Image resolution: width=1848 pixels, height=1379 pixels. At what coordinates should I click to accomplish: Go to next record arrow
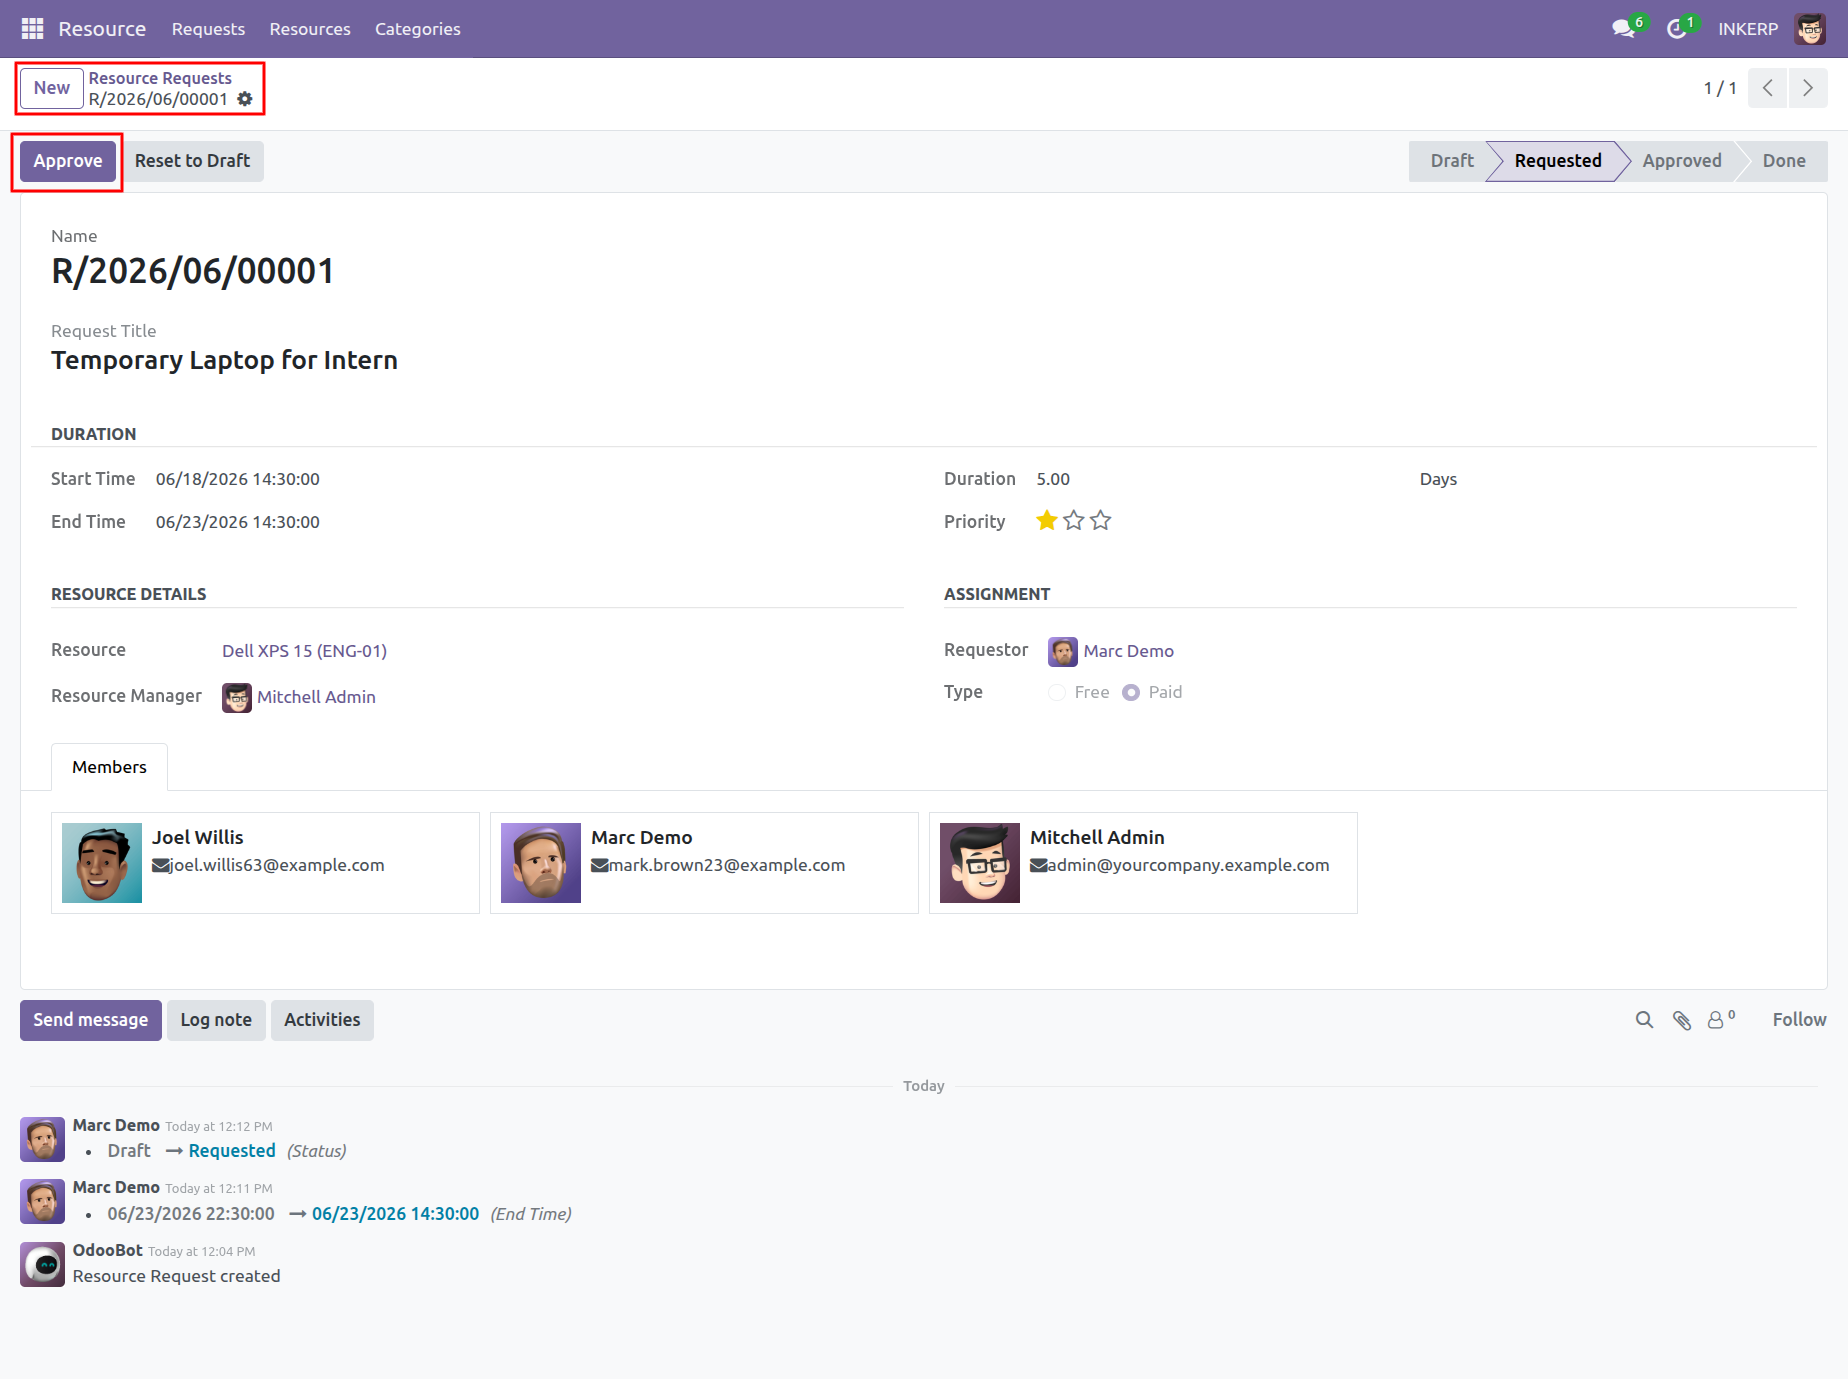click(1808, 88)
